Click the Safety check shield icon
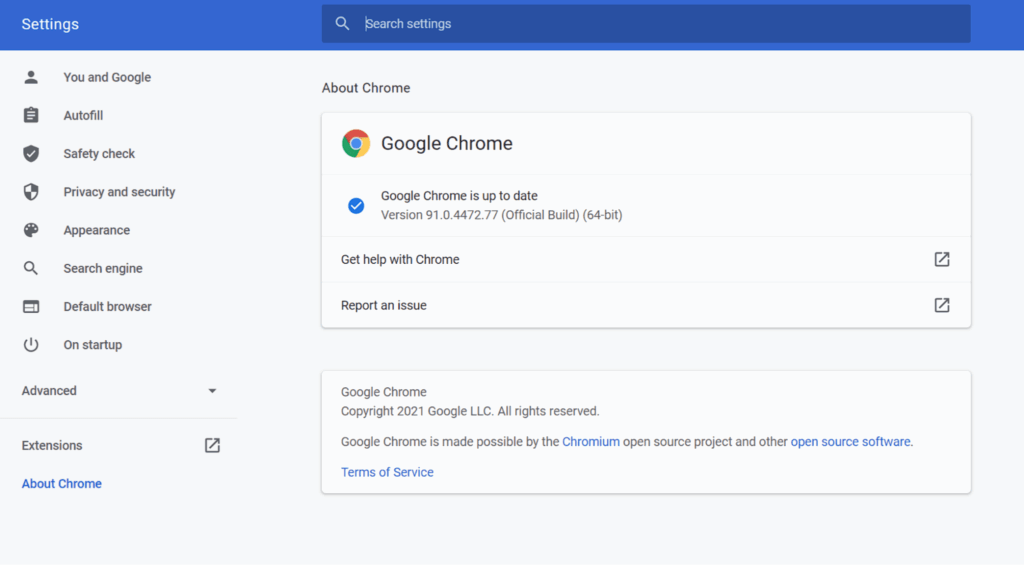 click(x=31, y=153)
